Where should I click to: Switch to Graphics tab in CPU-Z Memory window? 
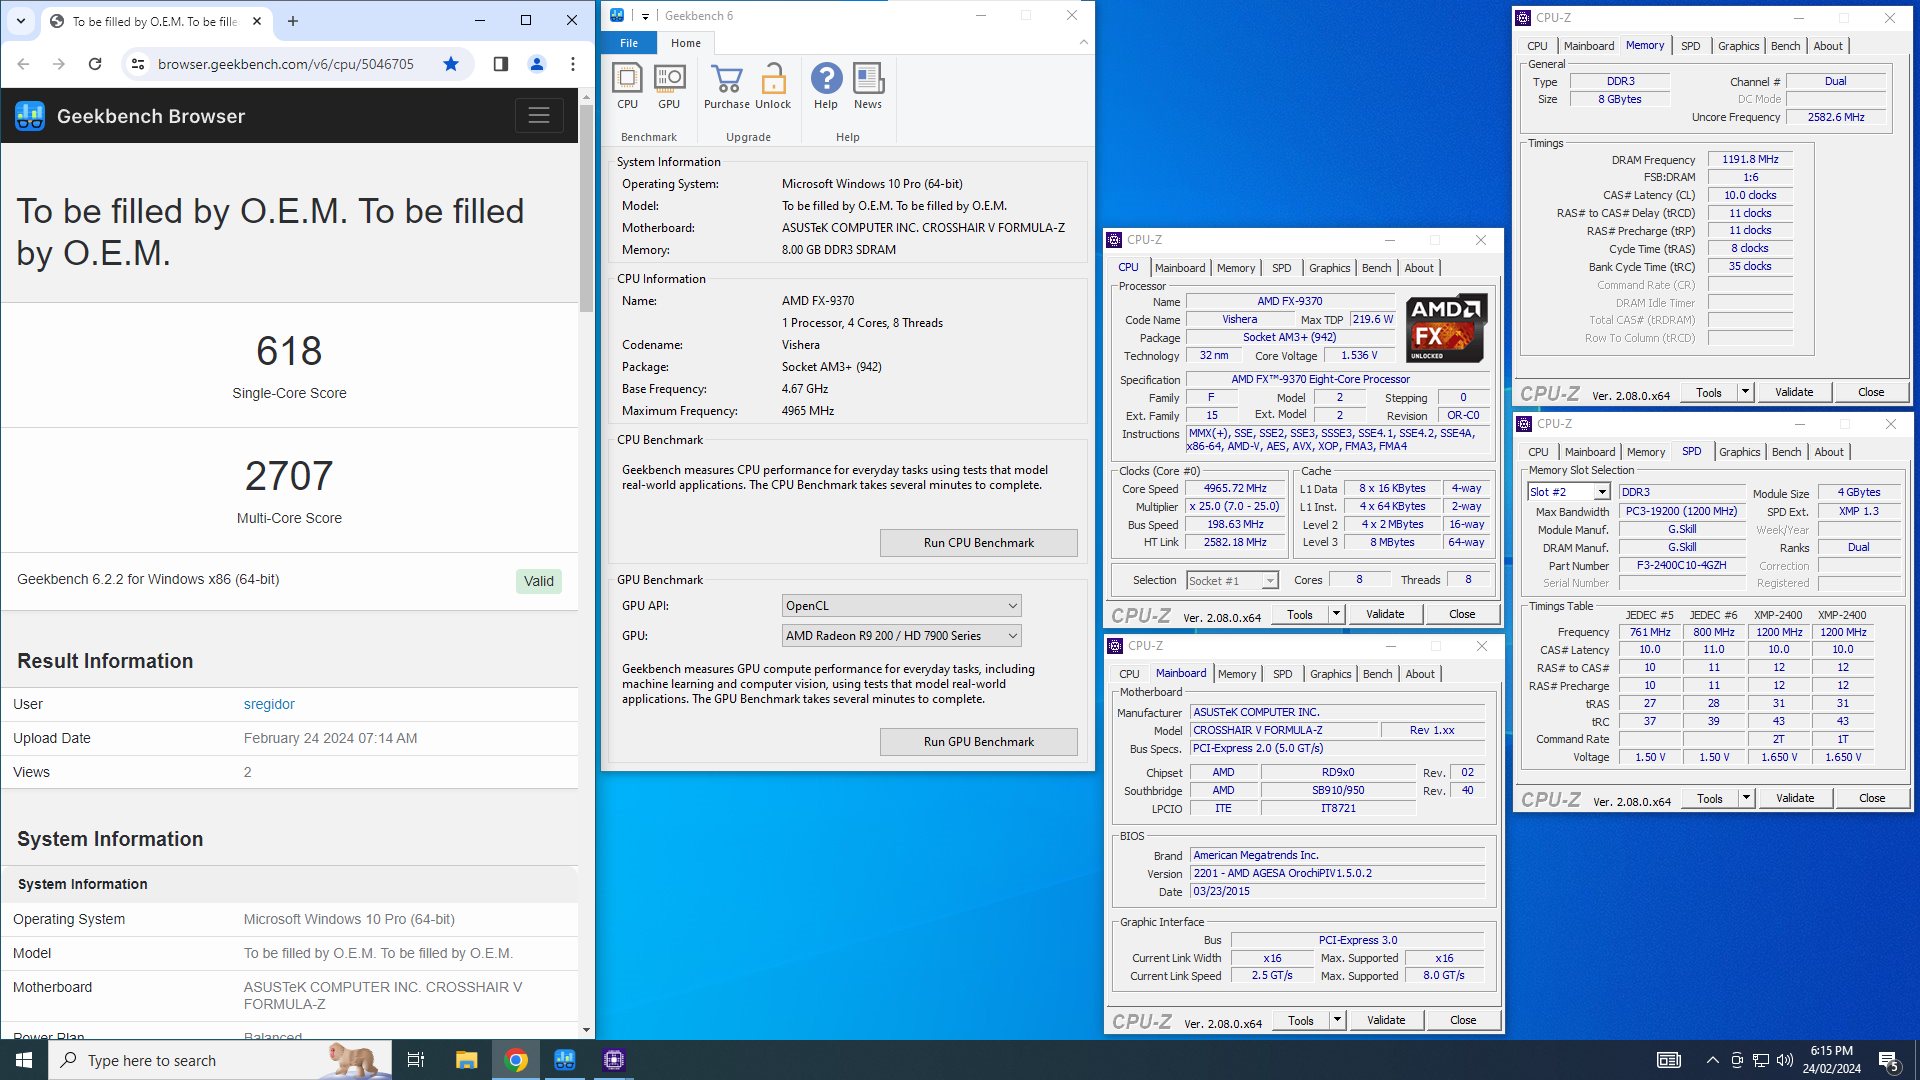tap(1738, 46)
